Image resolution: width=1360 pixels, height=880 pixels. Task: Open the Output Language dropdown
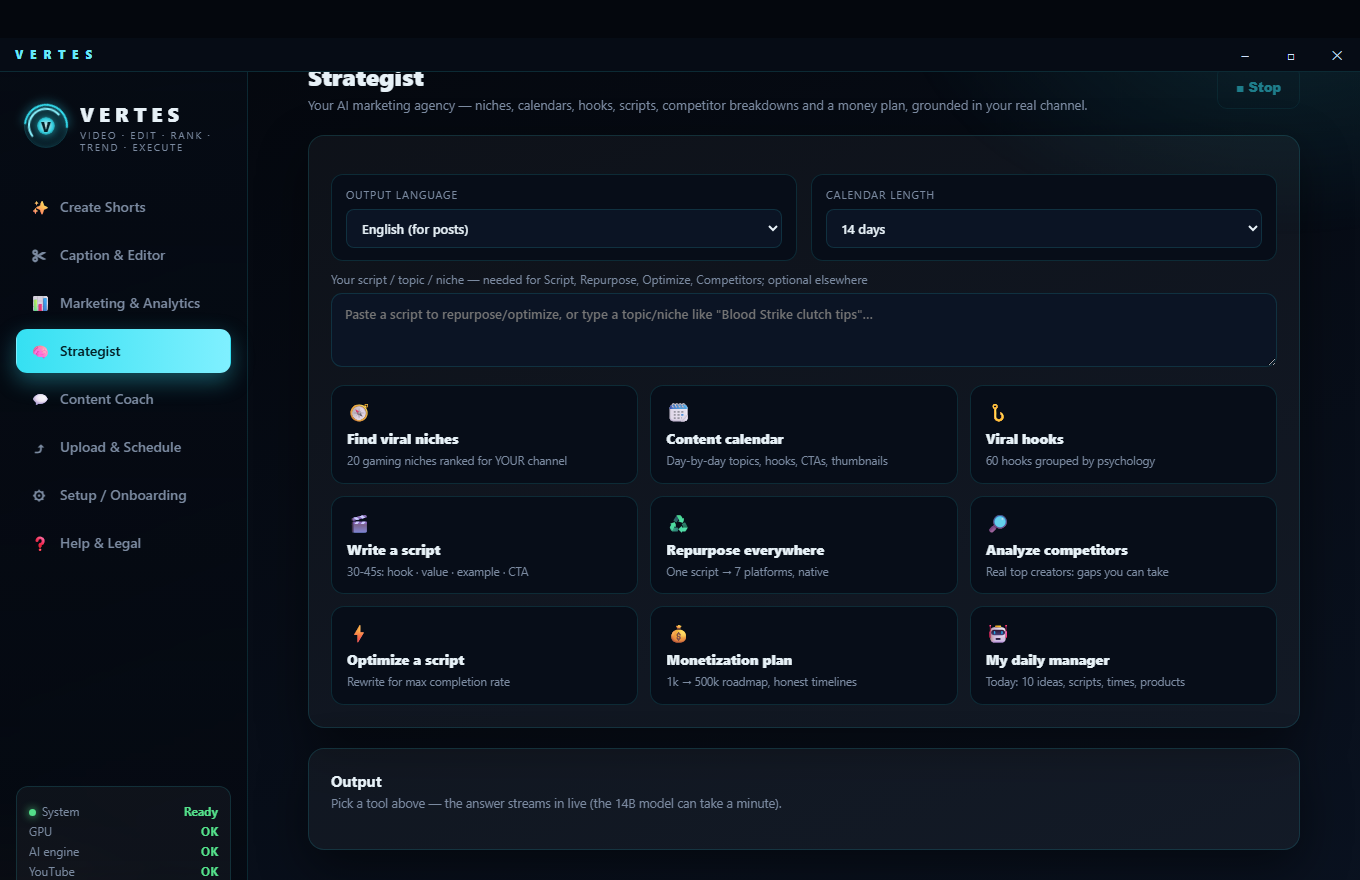tap(564, 229)
